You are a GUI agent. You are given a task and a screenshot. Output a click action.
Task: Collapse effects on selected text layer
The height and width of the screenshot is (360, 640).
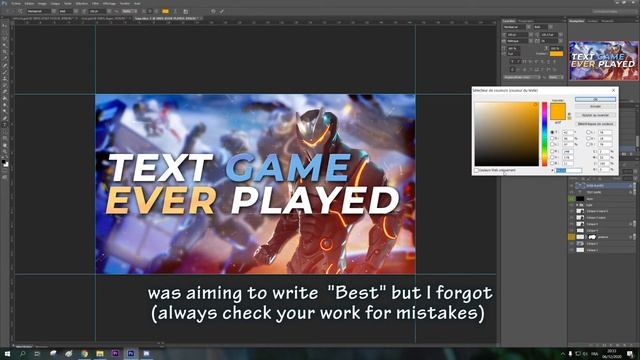coord(635,185)
